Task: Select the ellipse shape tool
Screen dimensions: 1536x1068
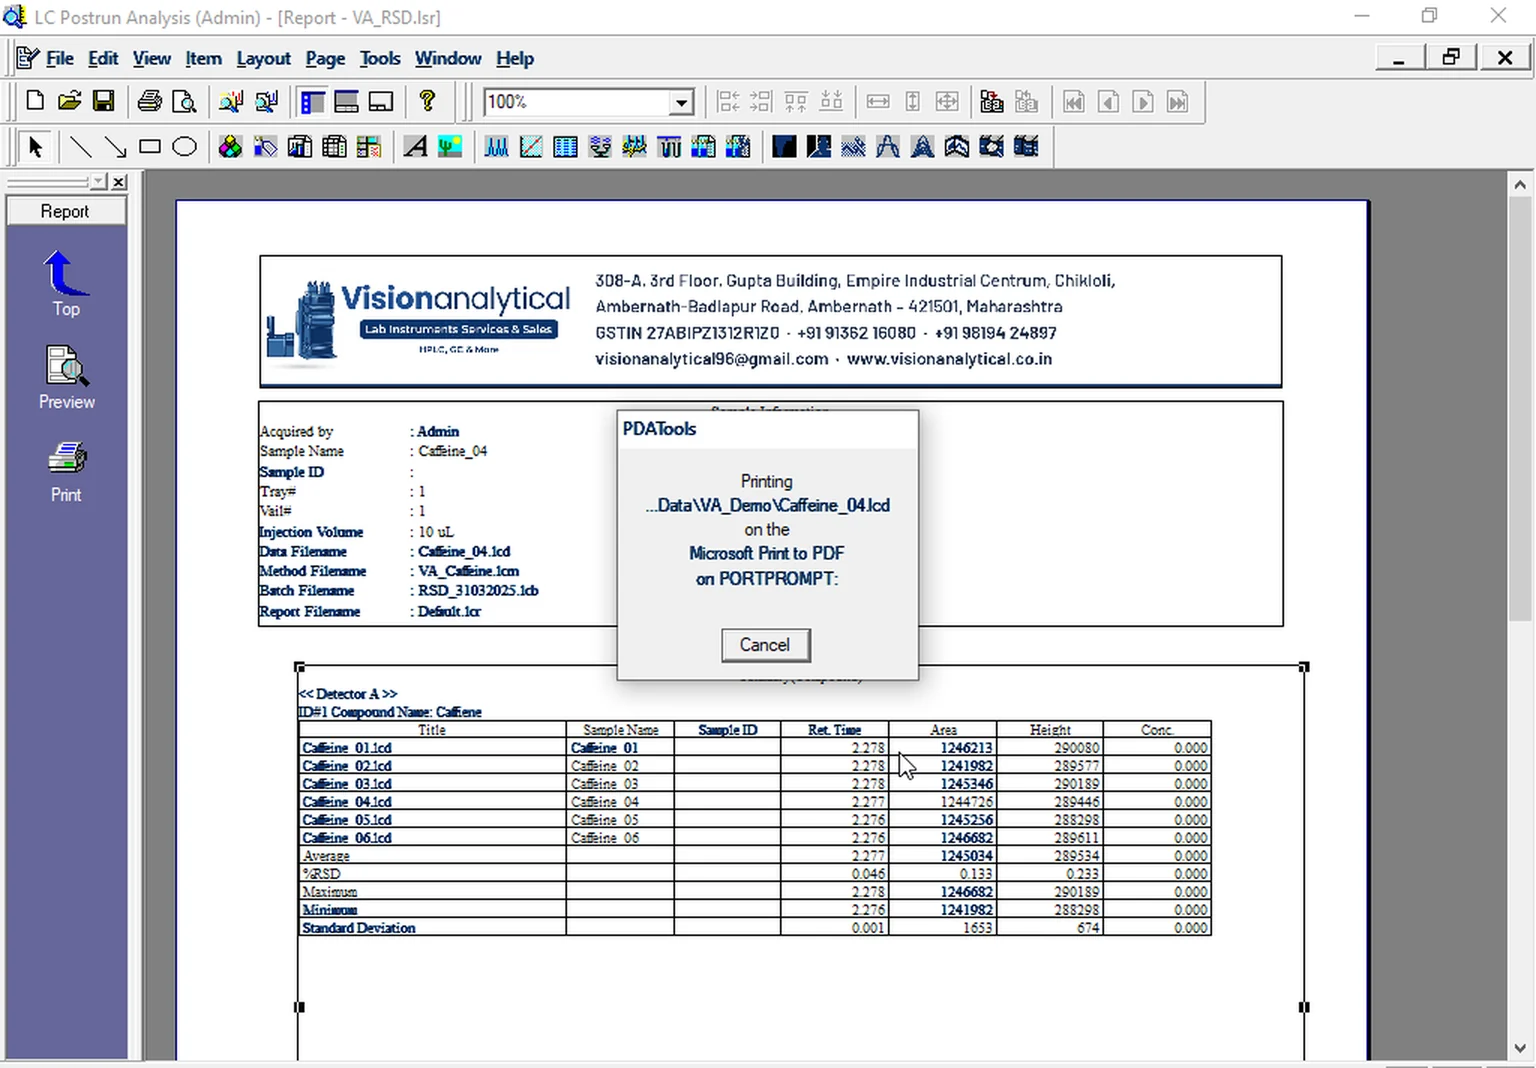Action: point(184,147)
